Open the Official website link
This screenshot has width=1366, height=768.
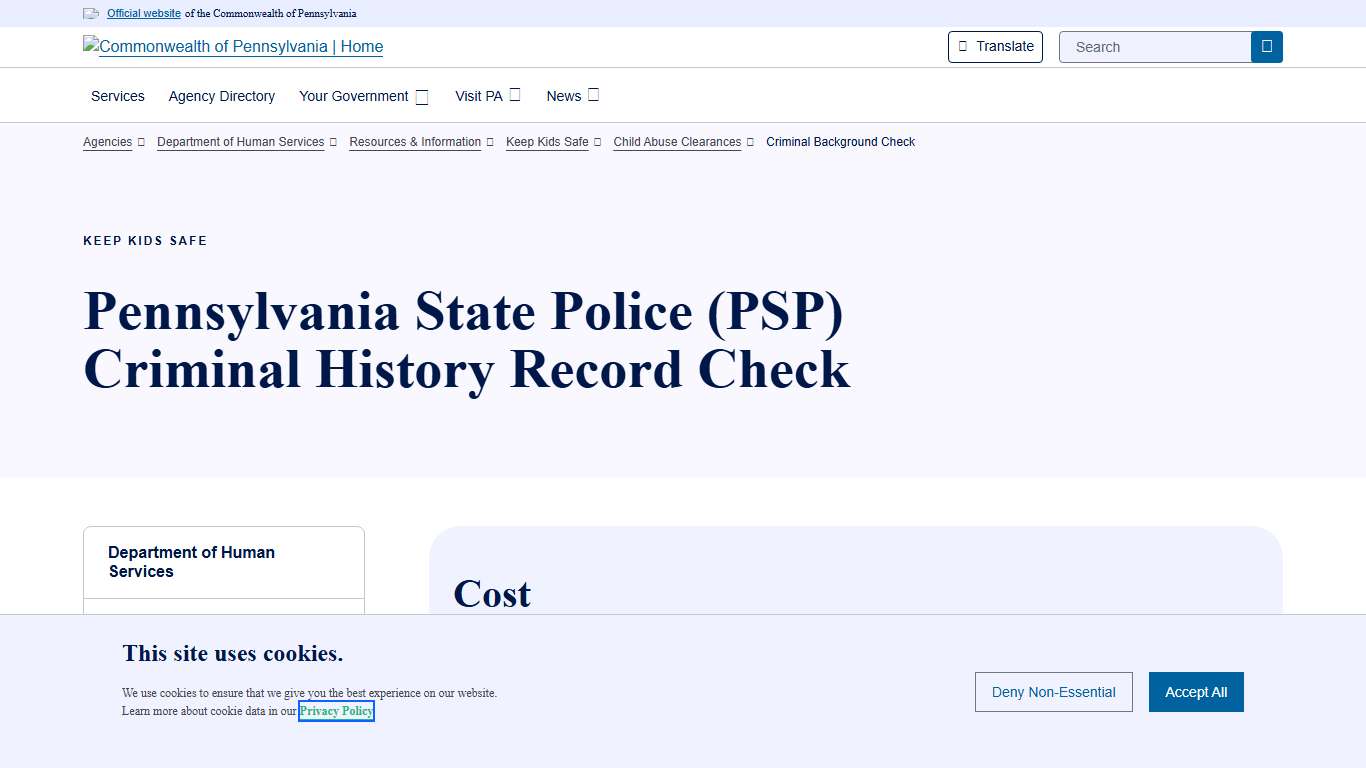[x=143, y=13]
